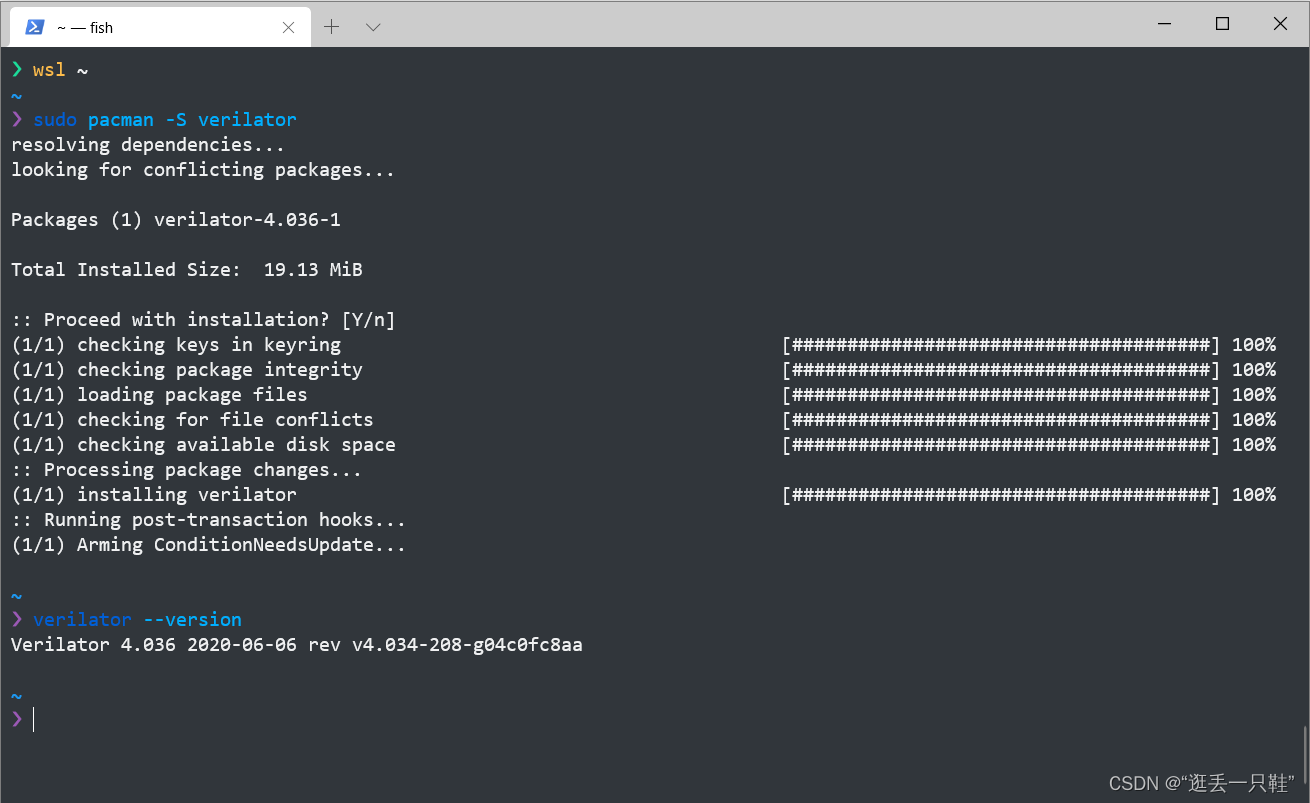Image resolution: width=1310 pixels, height=803 pixels.
Task: Click '(1/1) Arming ConditionNeedsUpdate...' line
Action: click(x=209, y=545)
